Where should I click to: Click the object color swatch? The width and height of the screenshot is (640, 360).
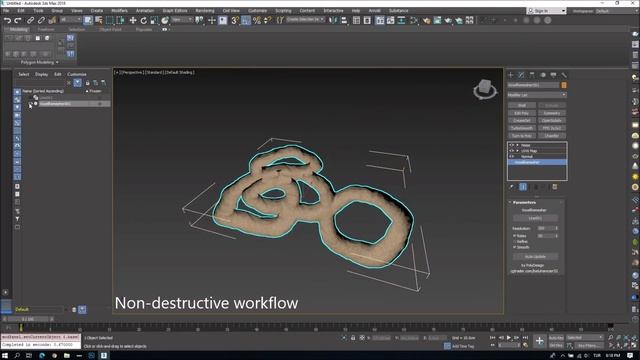point(564,85)
